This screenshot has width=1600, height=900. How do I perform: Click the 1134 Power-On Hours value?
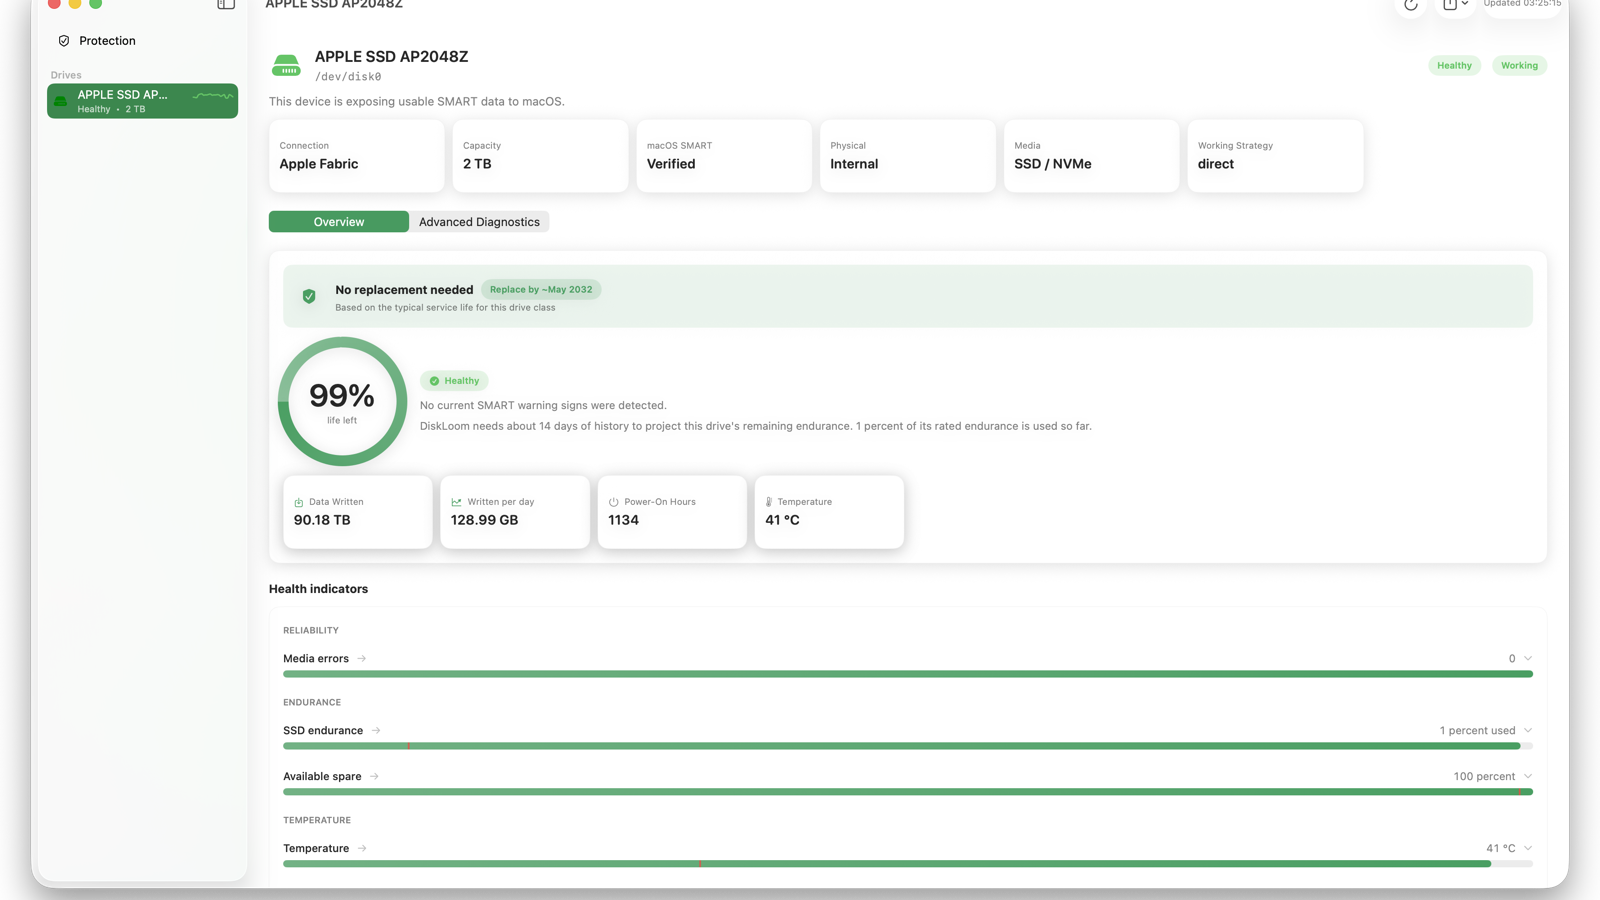coord(623,520)
